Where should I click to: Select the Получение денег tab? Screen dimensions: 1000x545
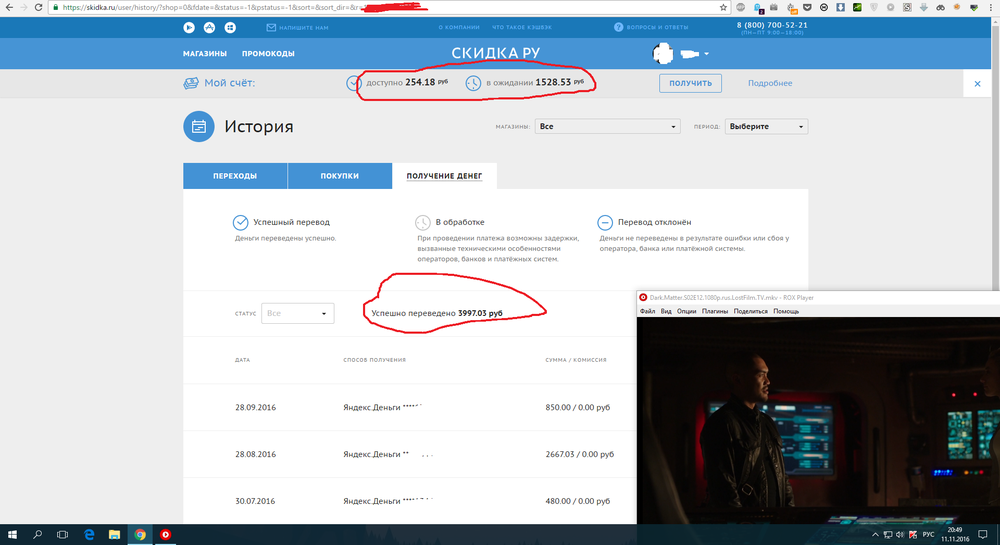coord(444,176)
